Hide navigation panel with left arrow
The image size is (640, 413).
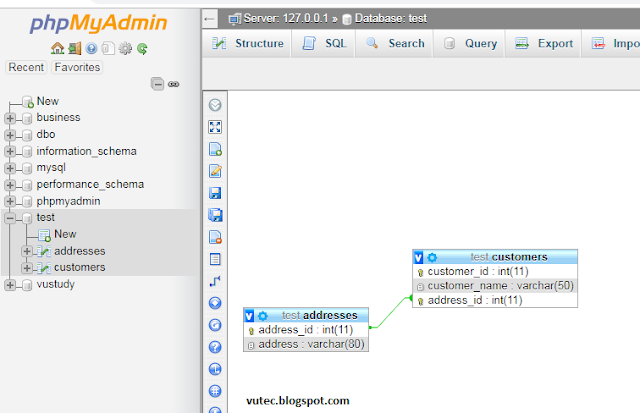point(209,19)
